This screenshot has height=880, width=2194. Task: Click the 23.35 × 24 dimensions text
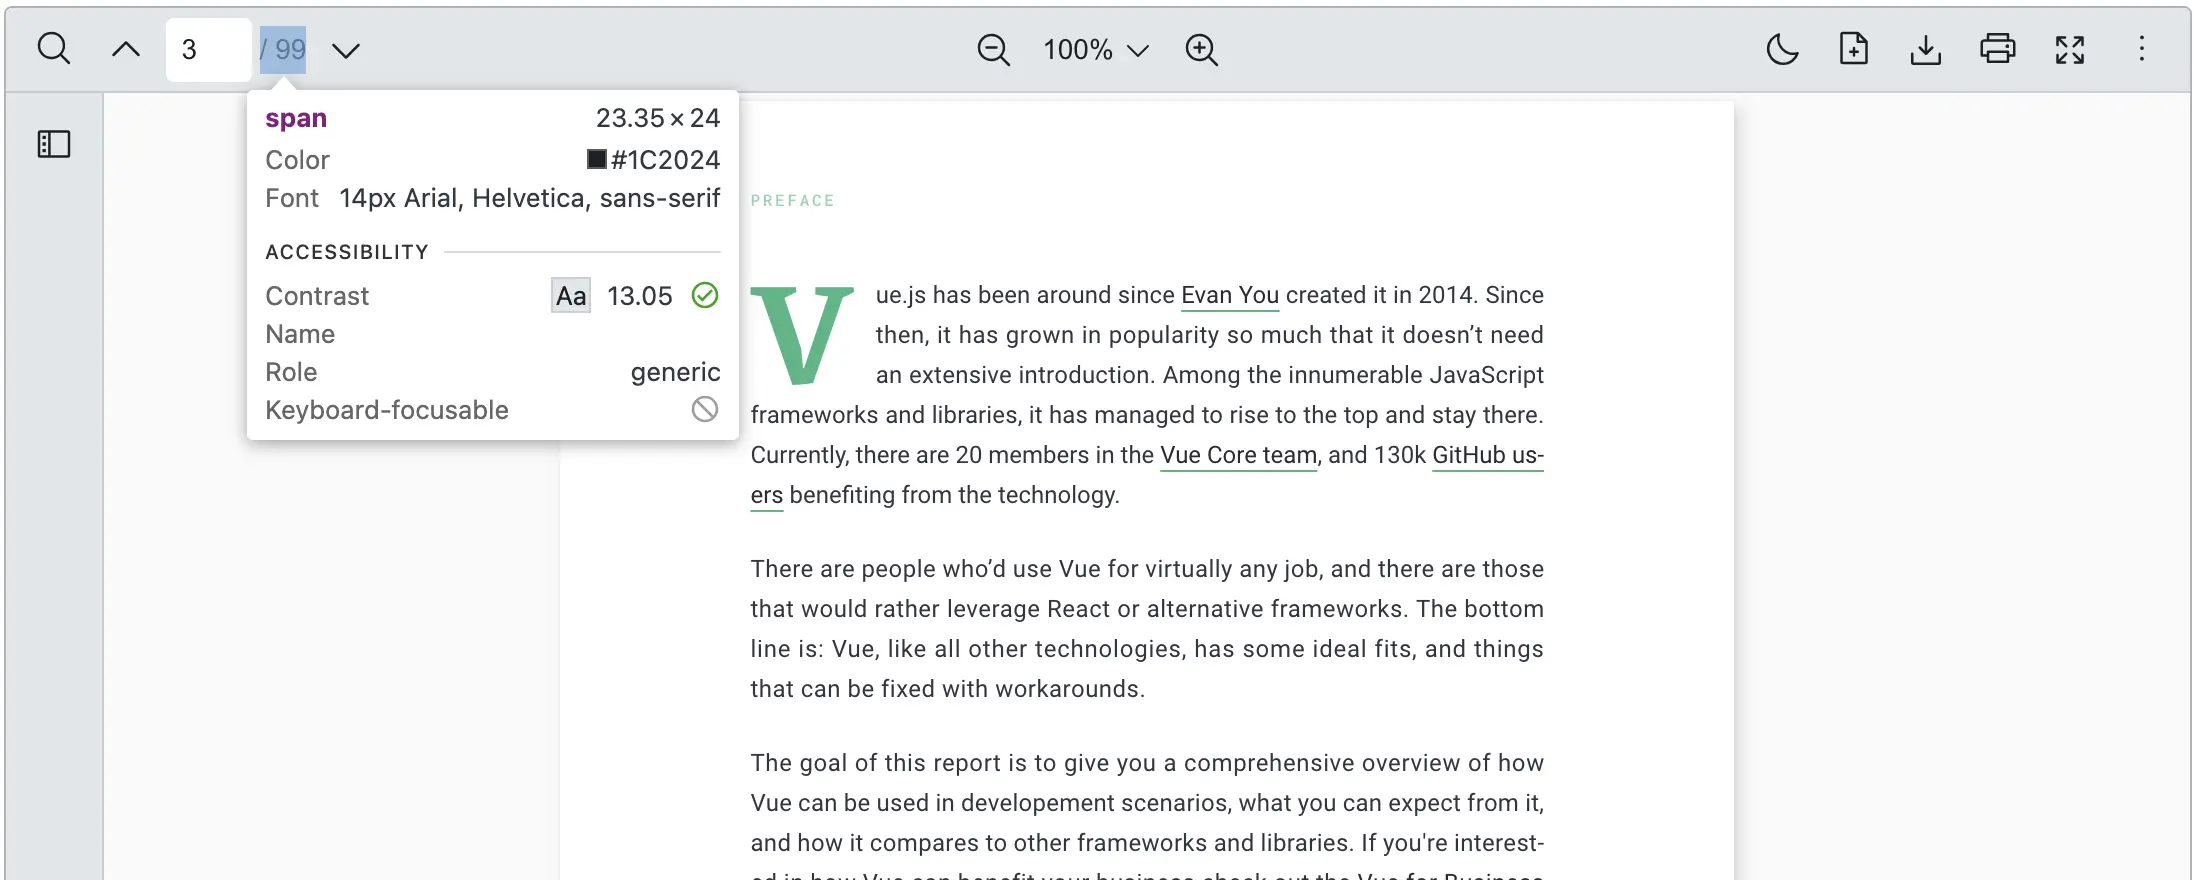pyautogui.click(x=658, y=118)
